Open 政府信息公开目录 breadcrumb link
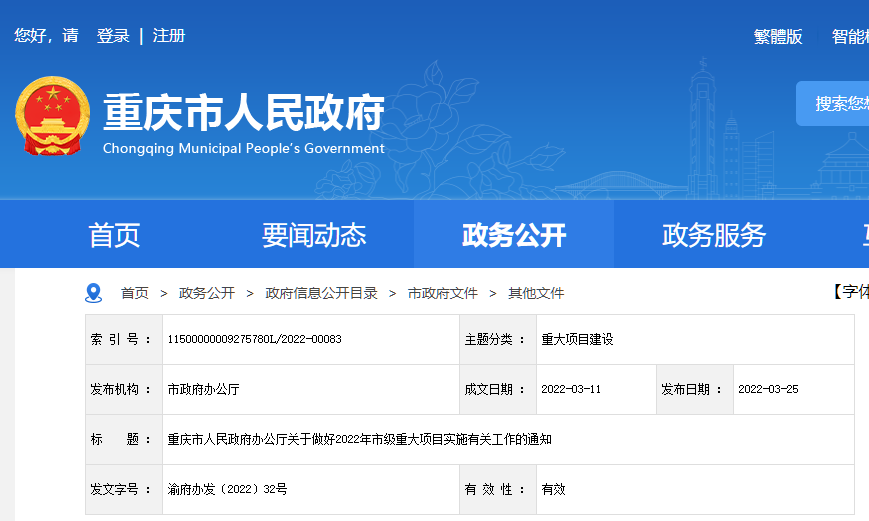This screenshot has height=521, width=869. click(x=321, y=293)
